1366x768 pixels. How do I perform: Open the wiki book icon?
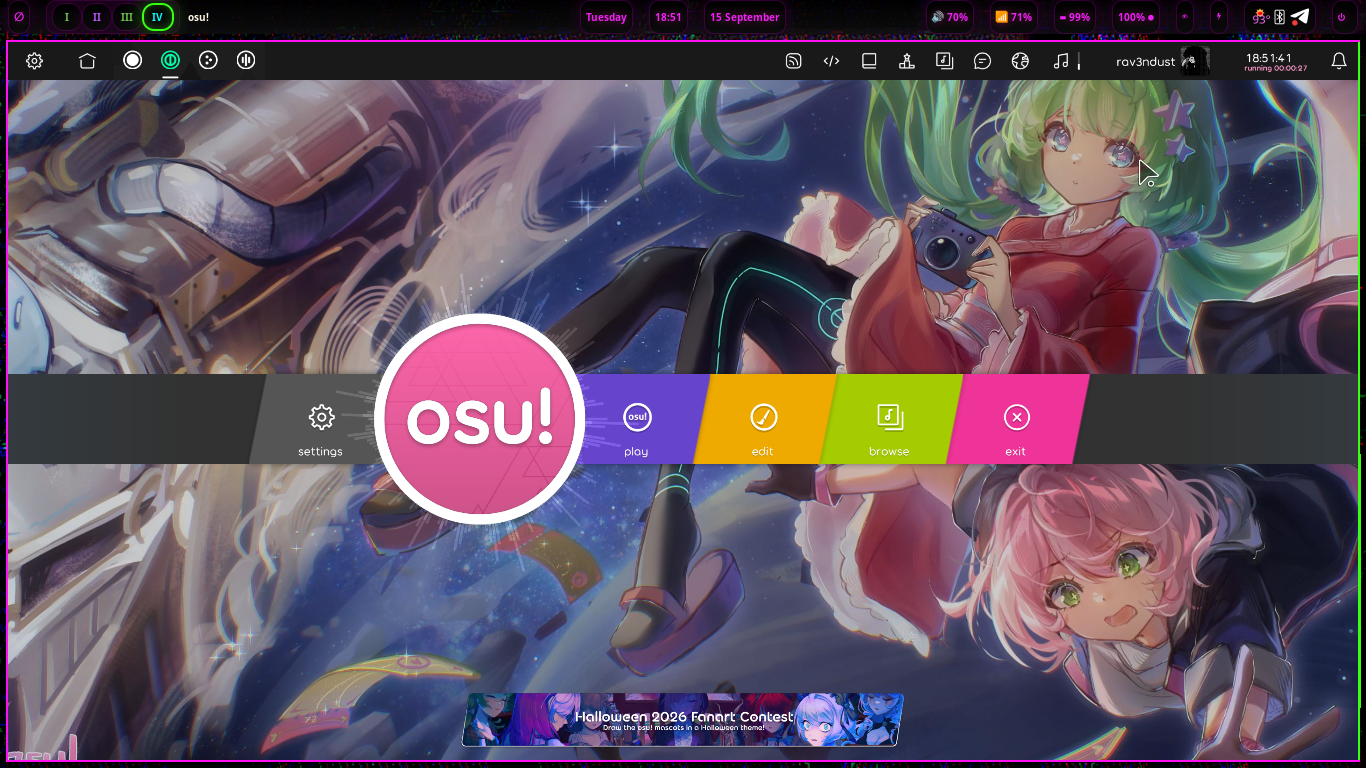(869, 61)
